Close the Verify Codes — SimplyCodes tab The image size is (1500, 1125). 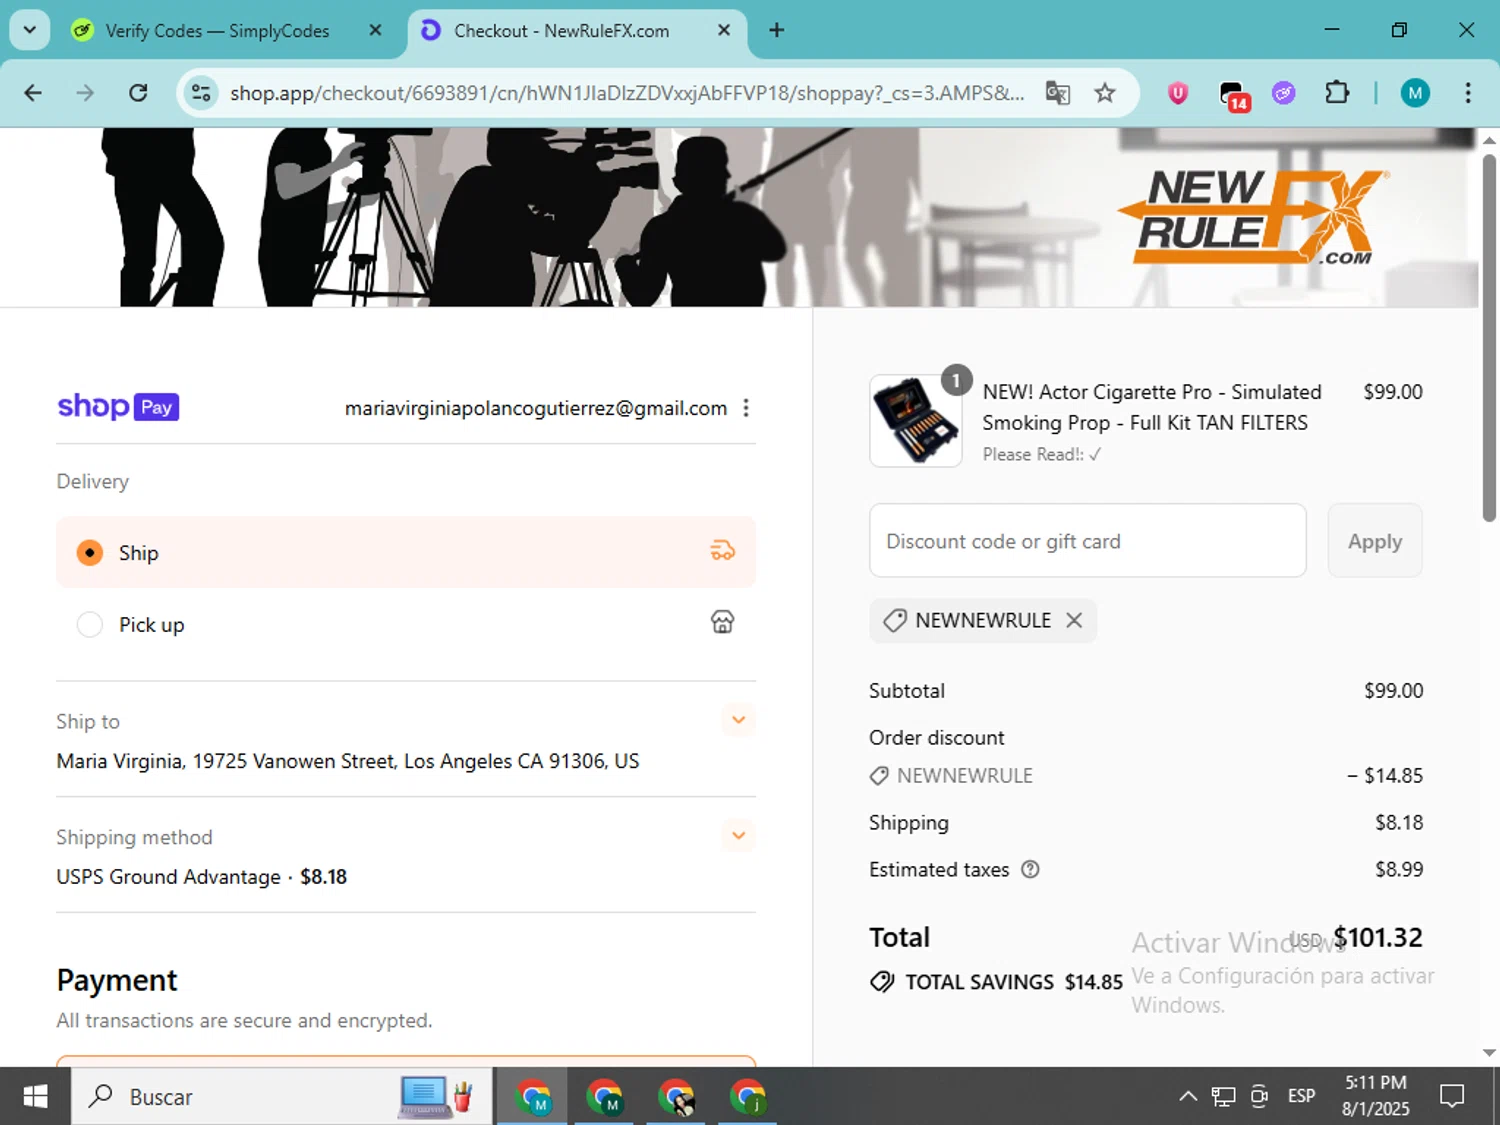click(375, 30)
